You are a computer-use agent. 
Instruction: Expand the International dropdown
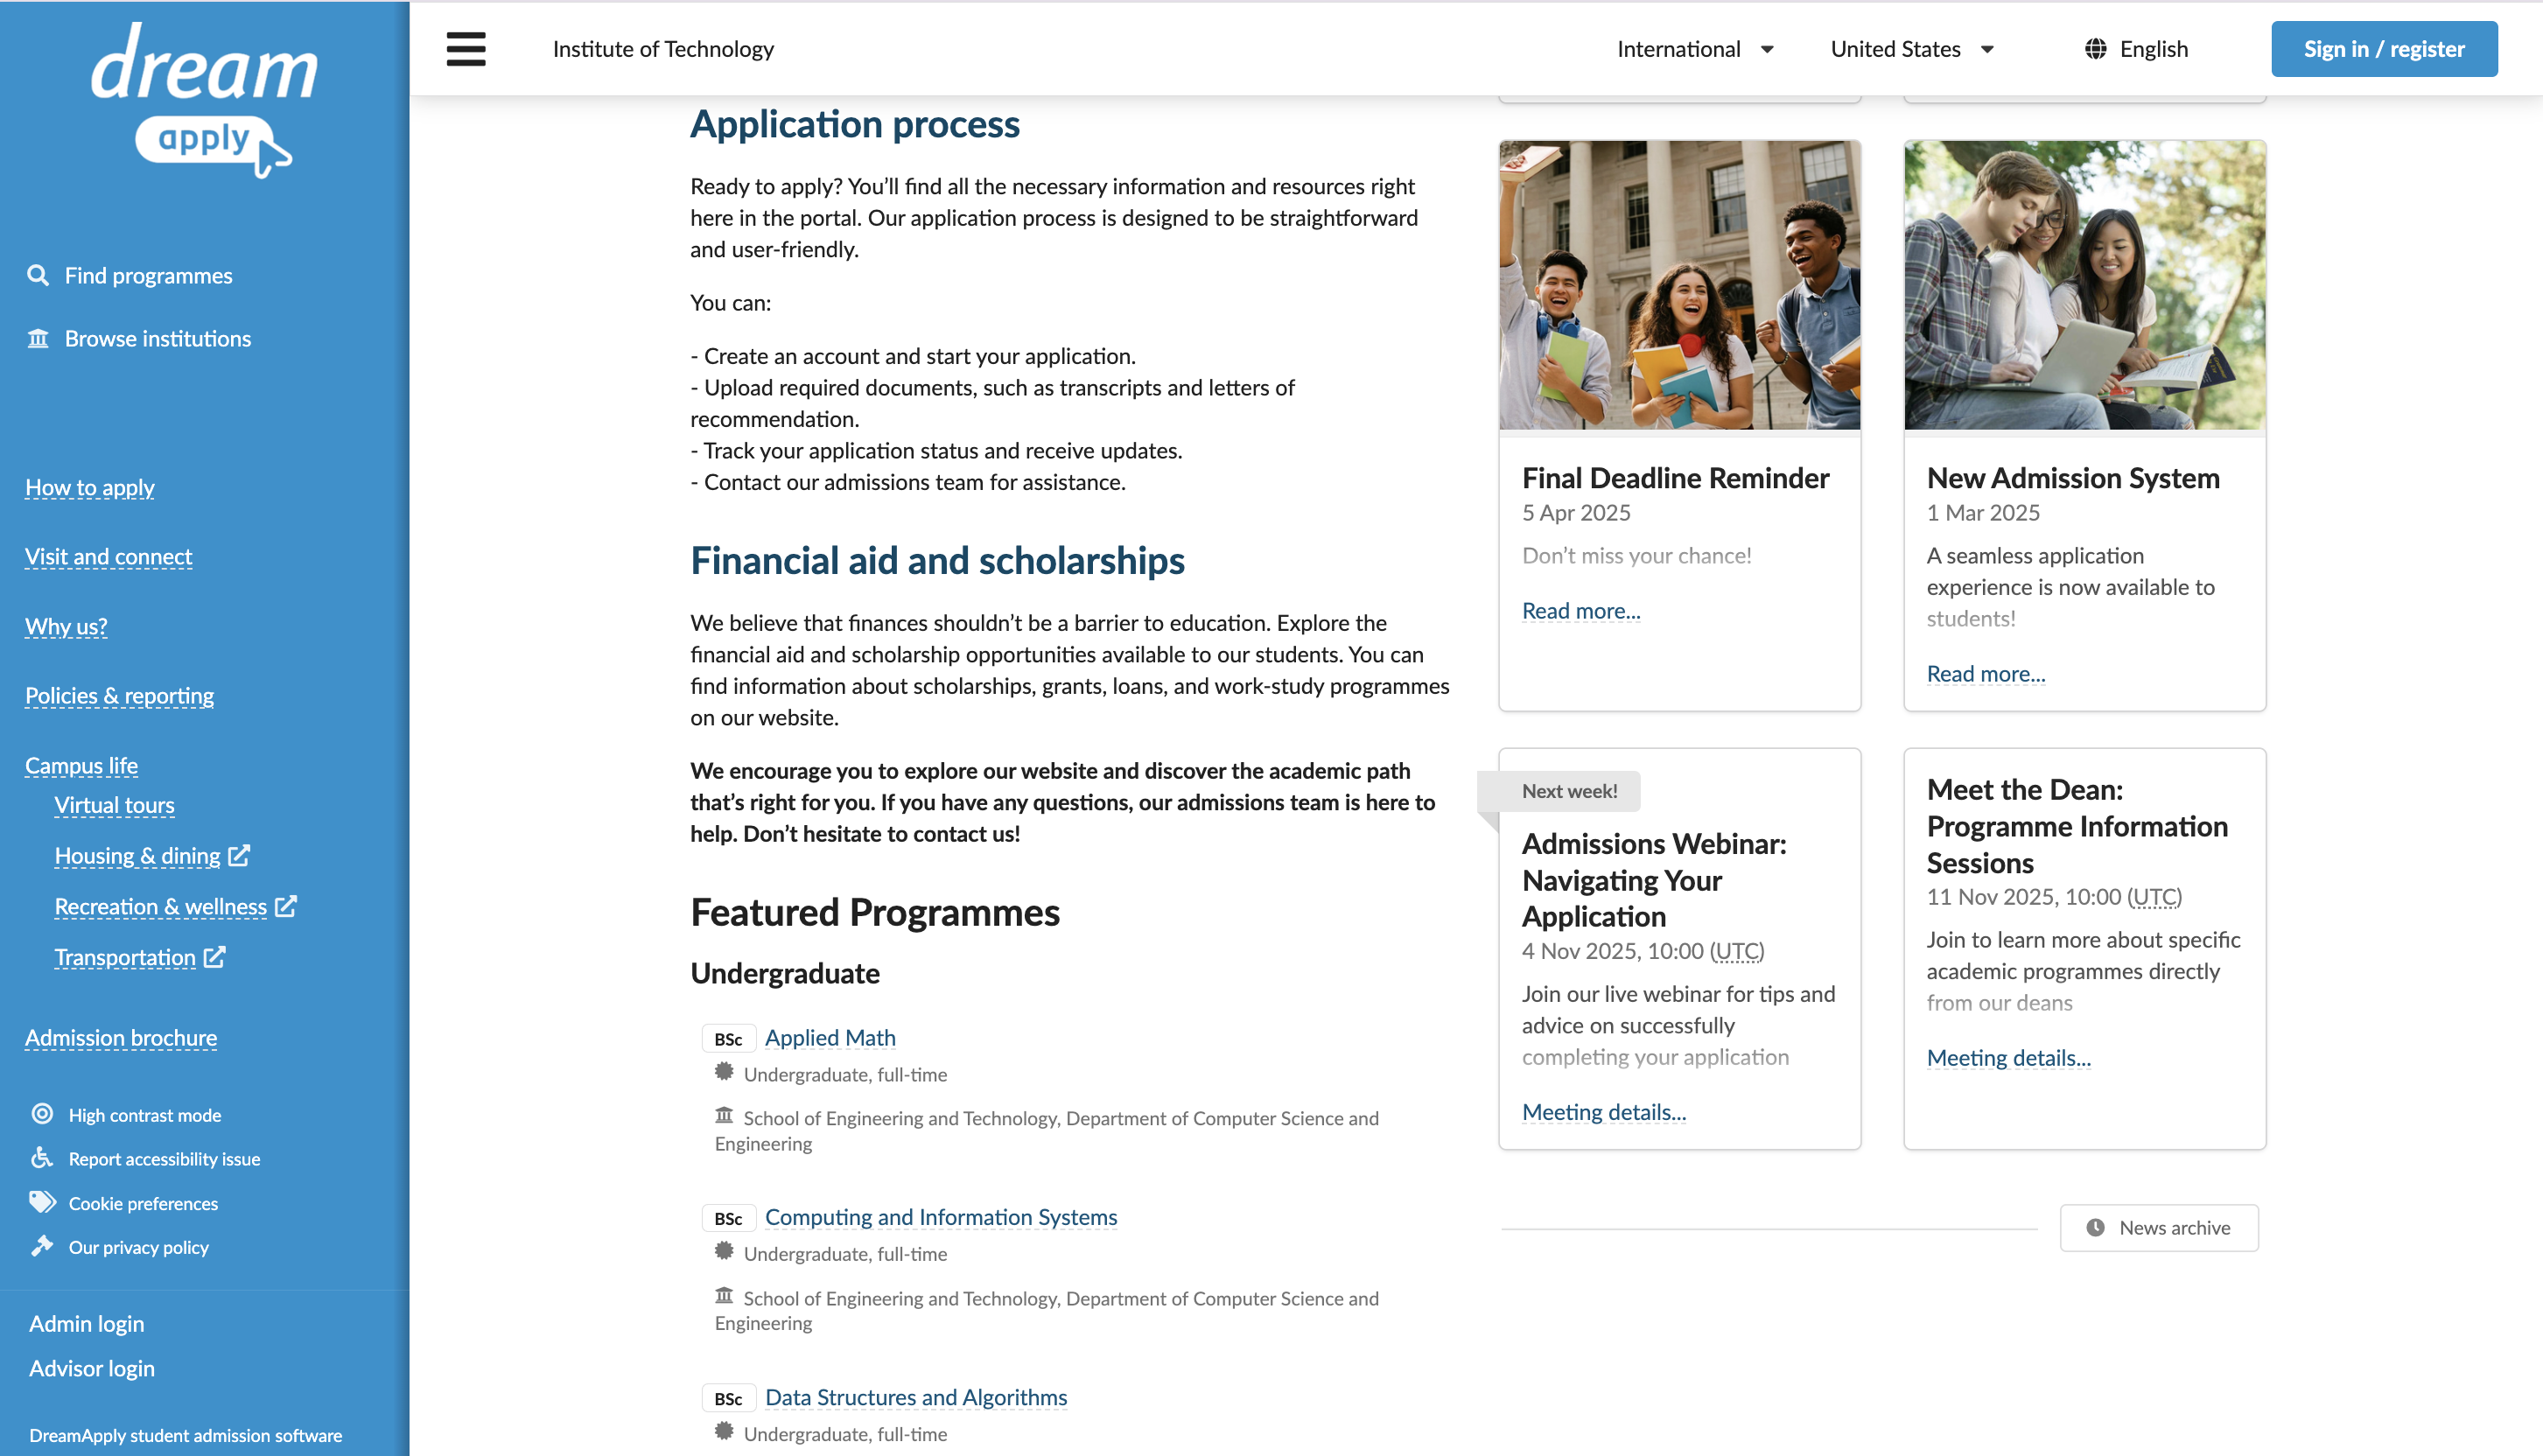[x=1696, y=49]
